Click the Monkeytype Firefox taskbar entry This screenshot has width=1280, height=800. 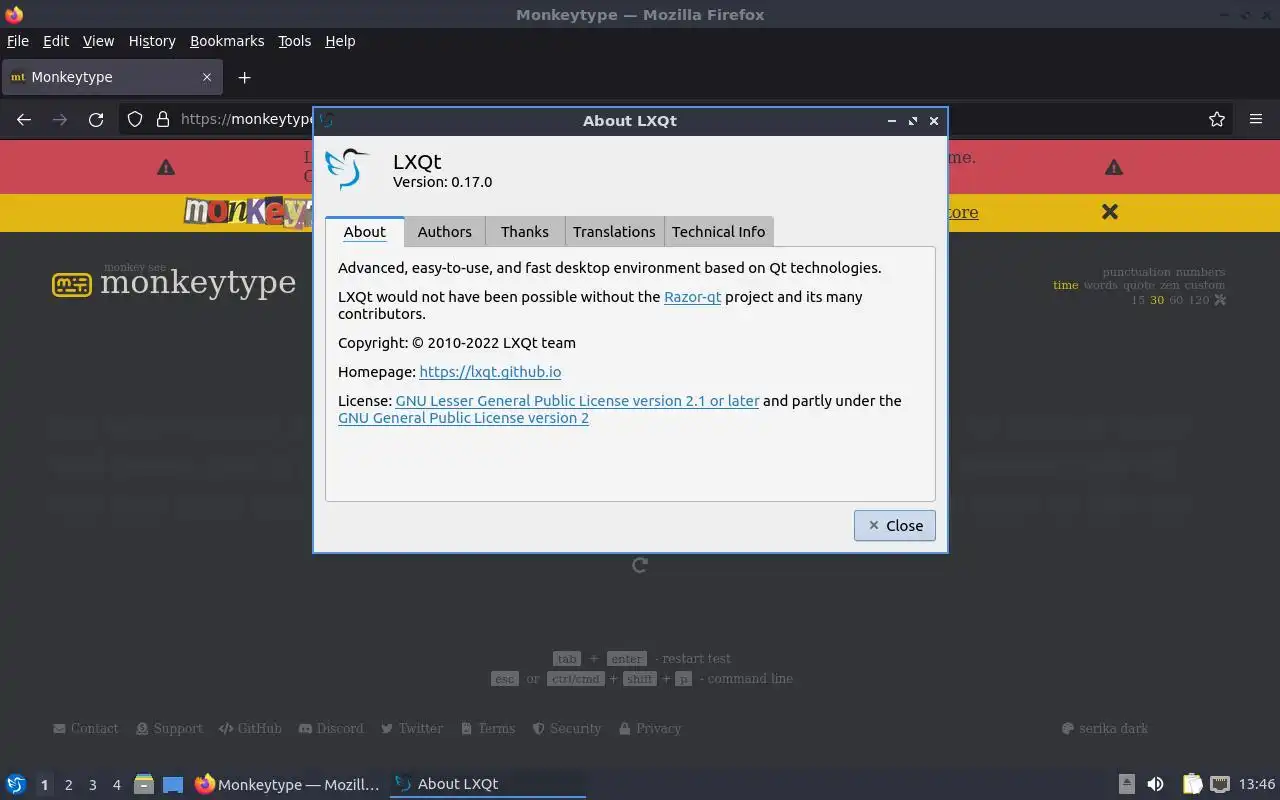click(288, 784)
